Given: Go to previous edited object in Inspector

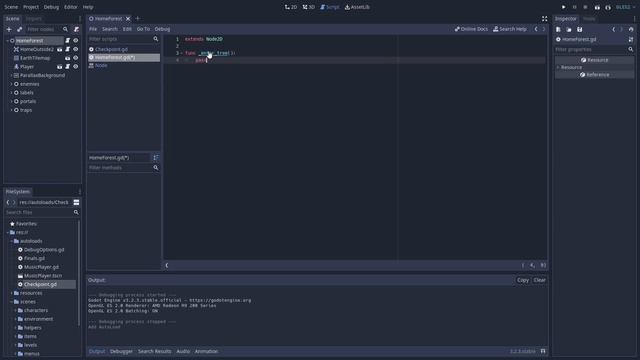Looking at the screenshot, I should coord(613,29).
